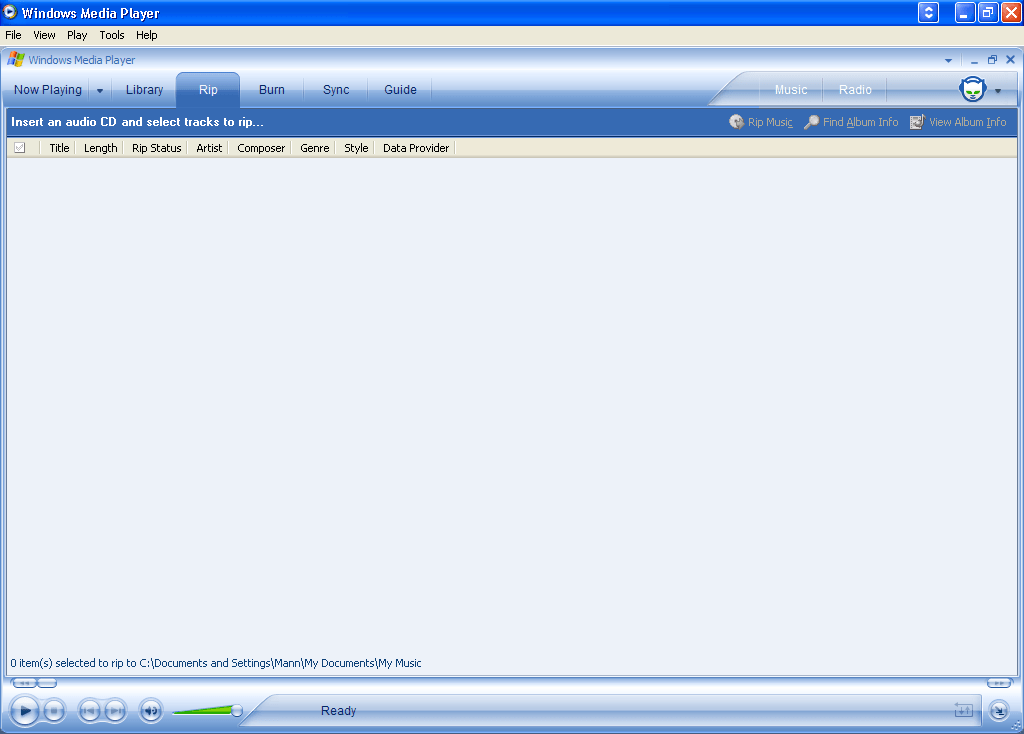Image resolution: width=1024 pixels, height=734 pixels.
Task: Open the online store selection arrow
Action: click(x=997, y=89)
